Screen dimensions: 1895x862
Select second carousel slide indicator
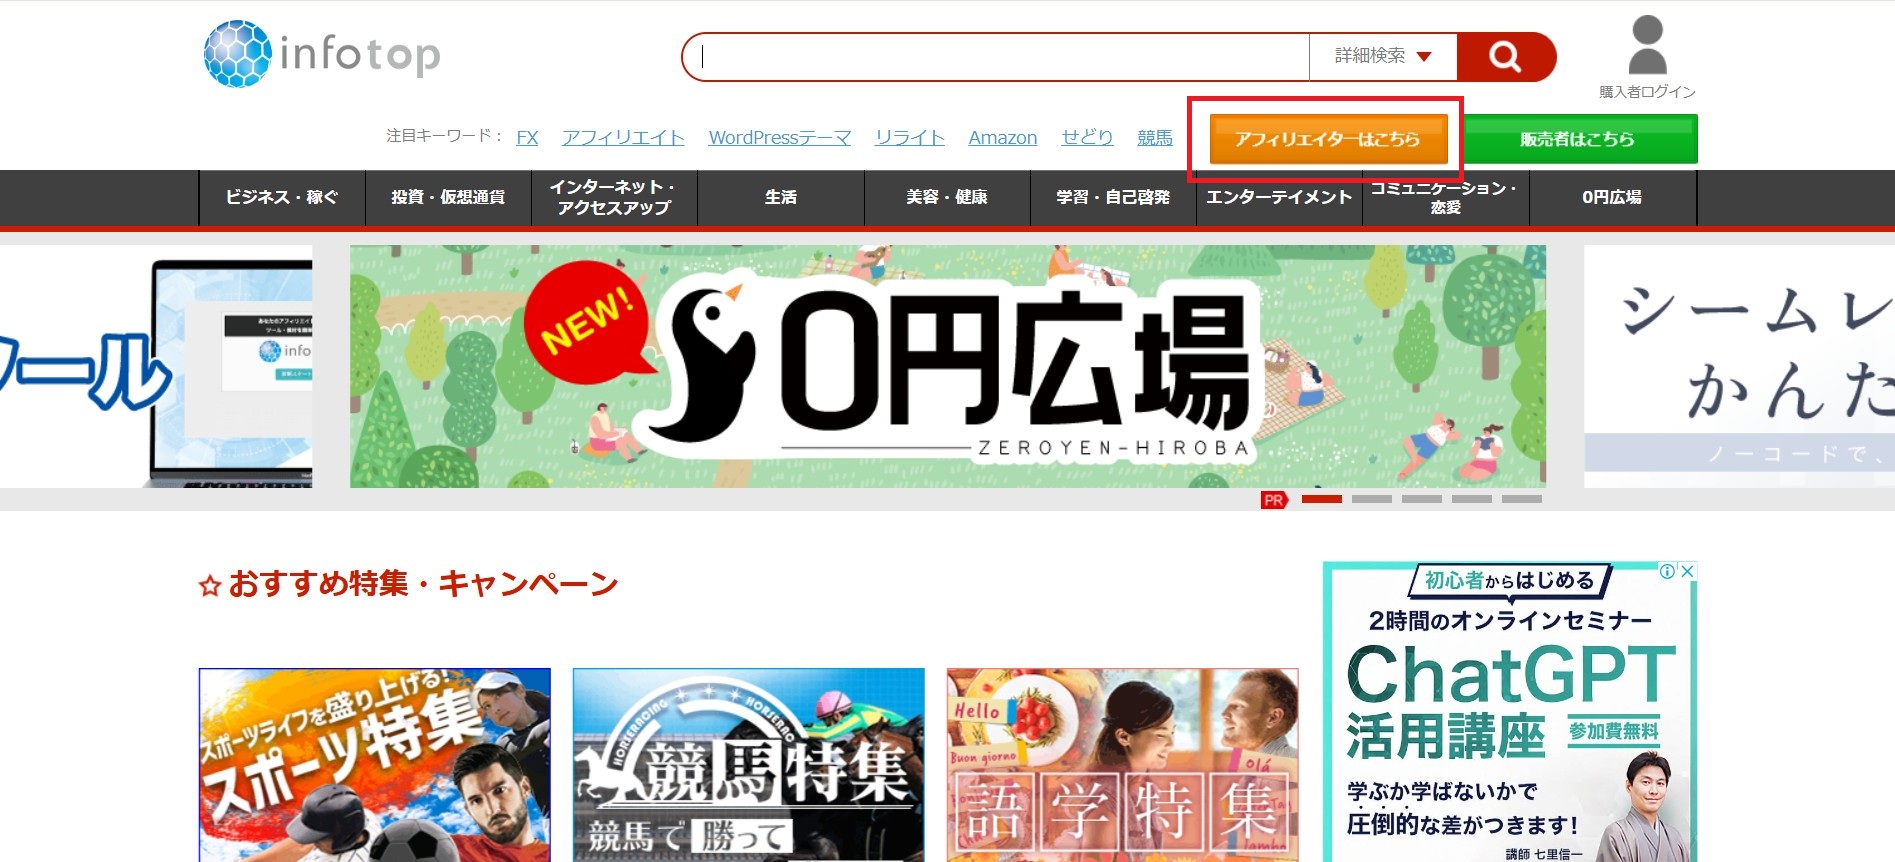point(1372,498)
